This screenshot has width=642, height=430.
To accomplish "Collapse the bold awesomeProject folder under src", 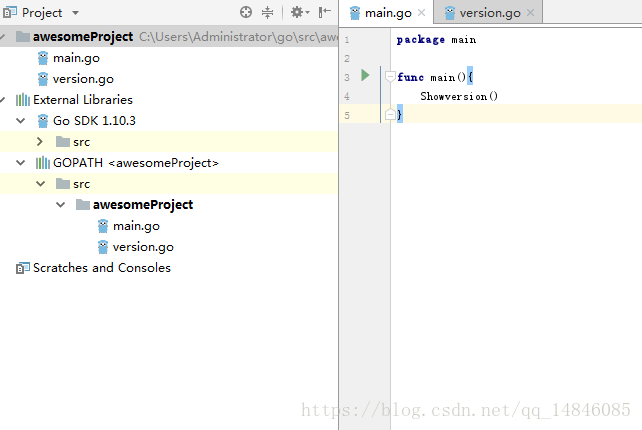I will pos(60,205).
